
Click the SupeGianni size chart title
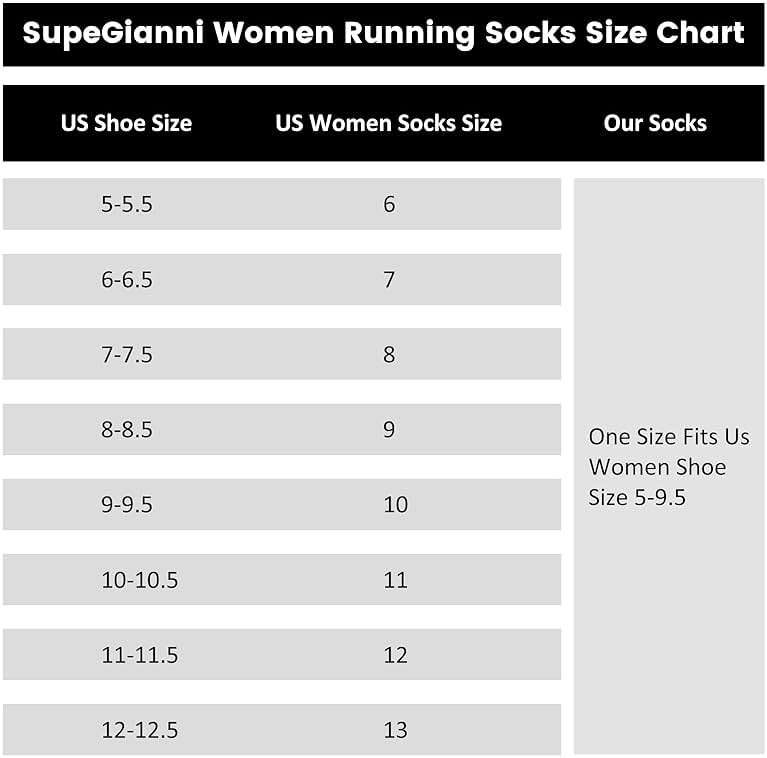pos(383,33)
